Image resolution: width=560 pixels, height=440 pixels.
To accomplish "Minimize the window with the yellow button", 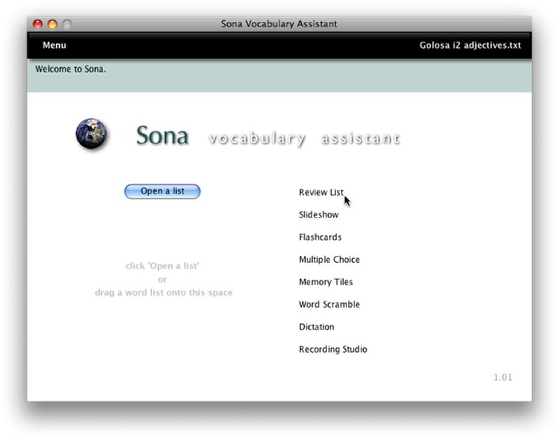I will [x=52, y=24].
